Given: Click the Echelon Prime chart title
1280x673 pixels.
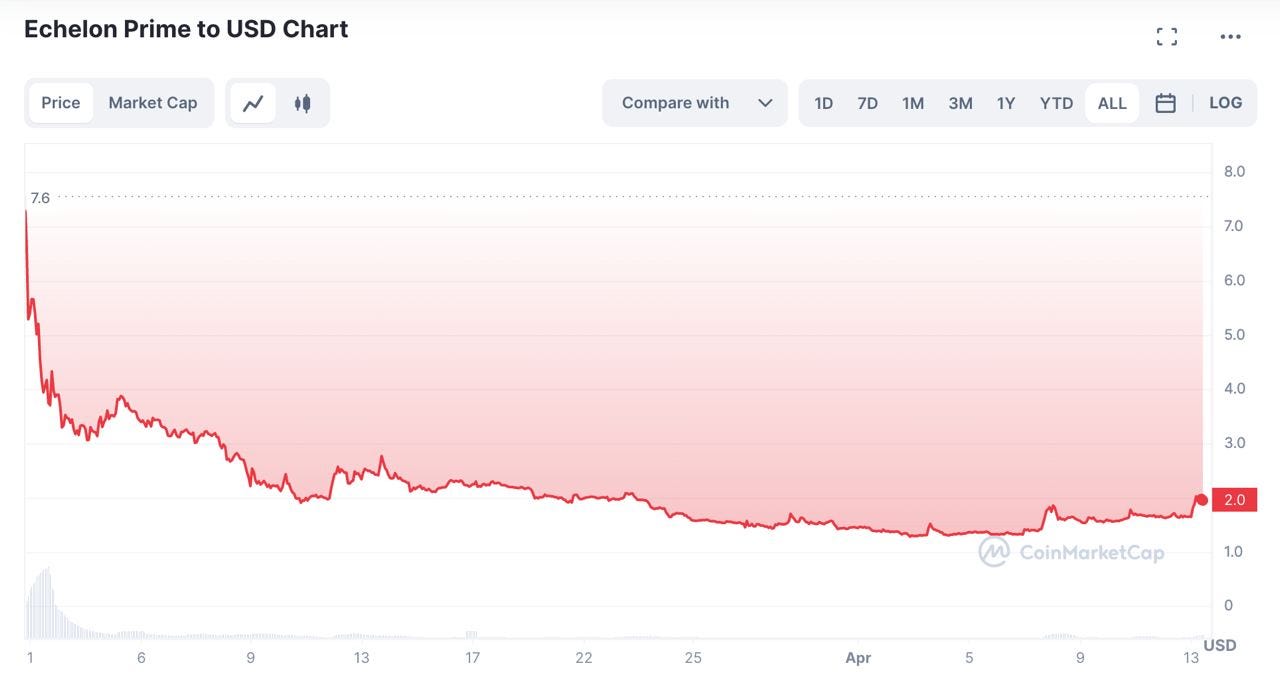Looking at the screenshot, I should pyautogui.click(x=185, y=29).
